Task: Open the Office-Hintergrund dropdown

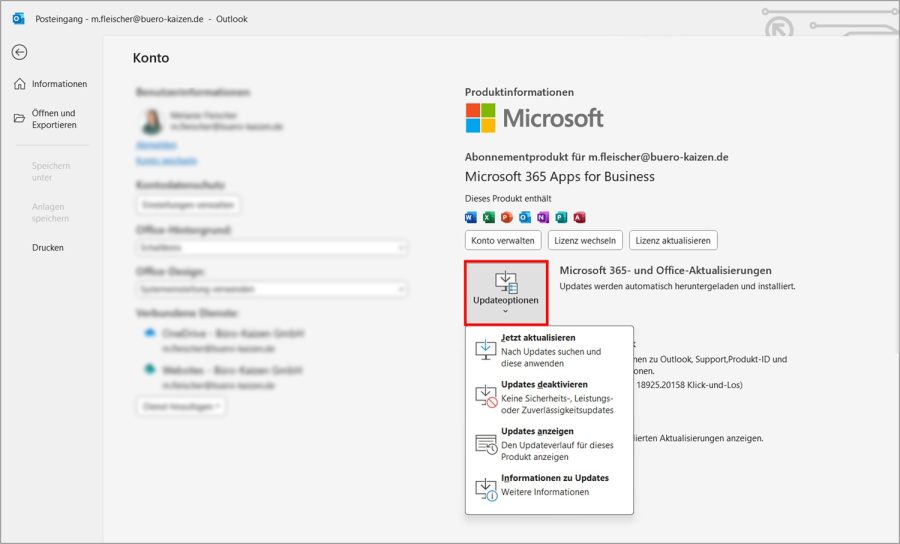Action: (271, 248)
